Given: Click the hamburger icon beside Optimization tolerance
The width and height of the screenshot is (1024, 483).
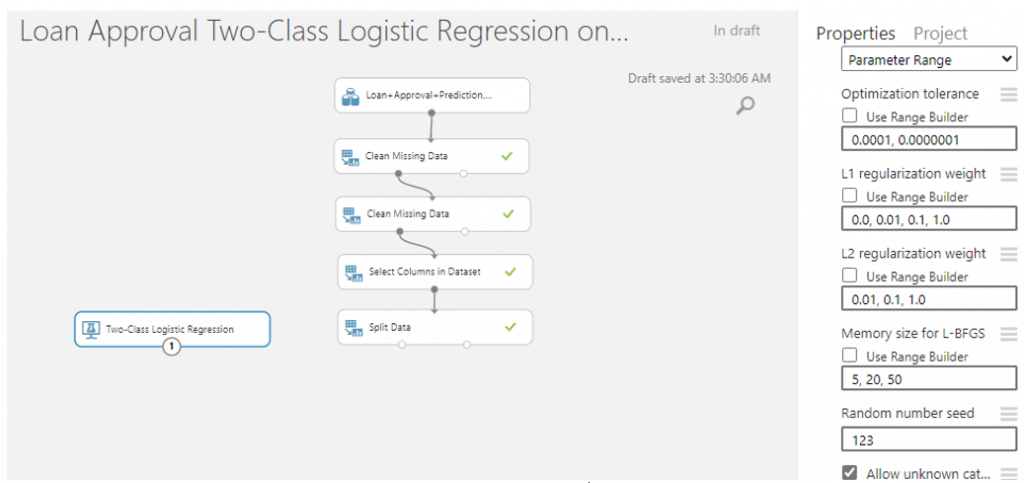Looking at the screenshot, I should coord(1009,95).
